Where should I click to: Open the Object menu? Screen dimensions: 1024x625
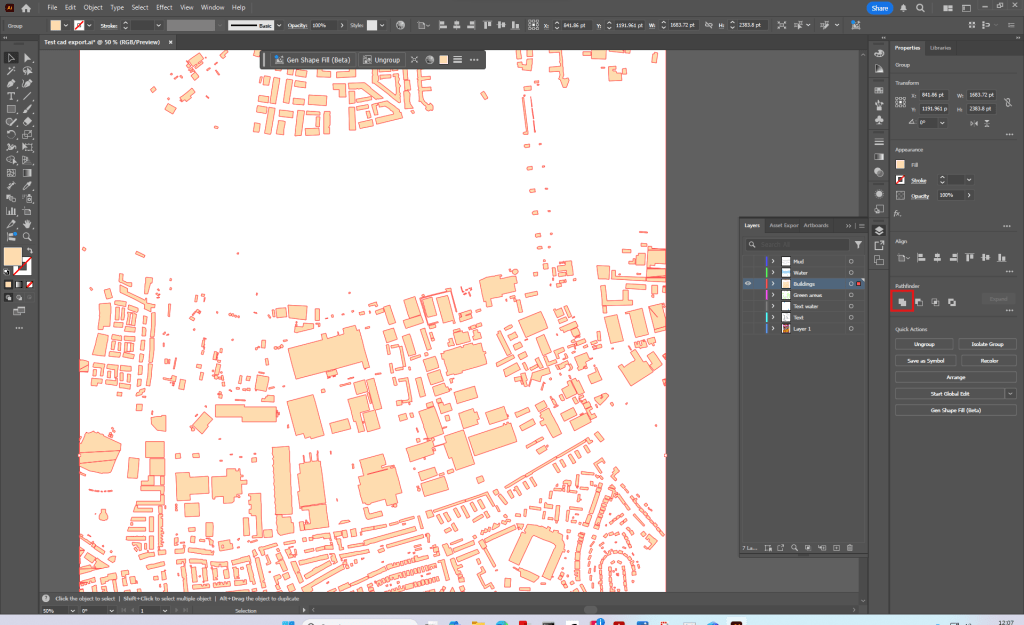pyautogui.click(x=93, y=7)
